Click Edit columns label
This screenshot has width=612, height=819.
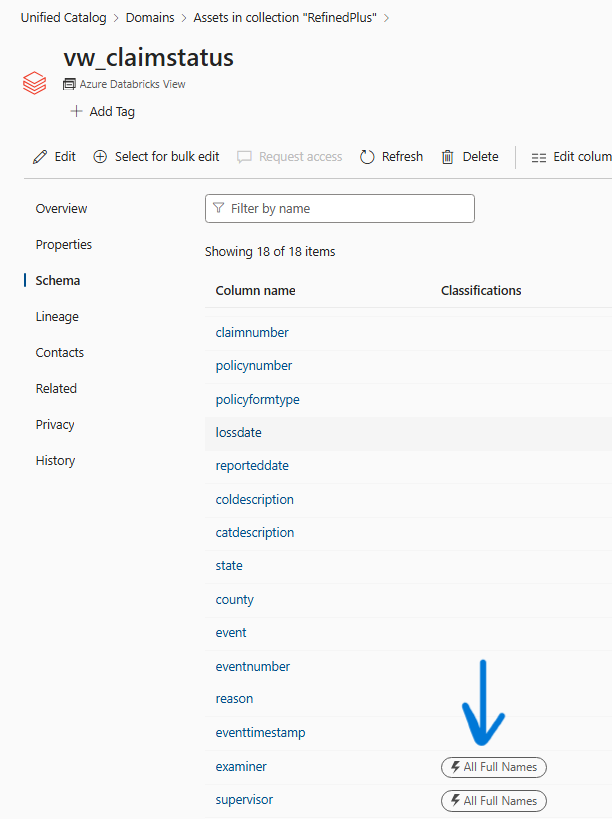coord(582,157)
